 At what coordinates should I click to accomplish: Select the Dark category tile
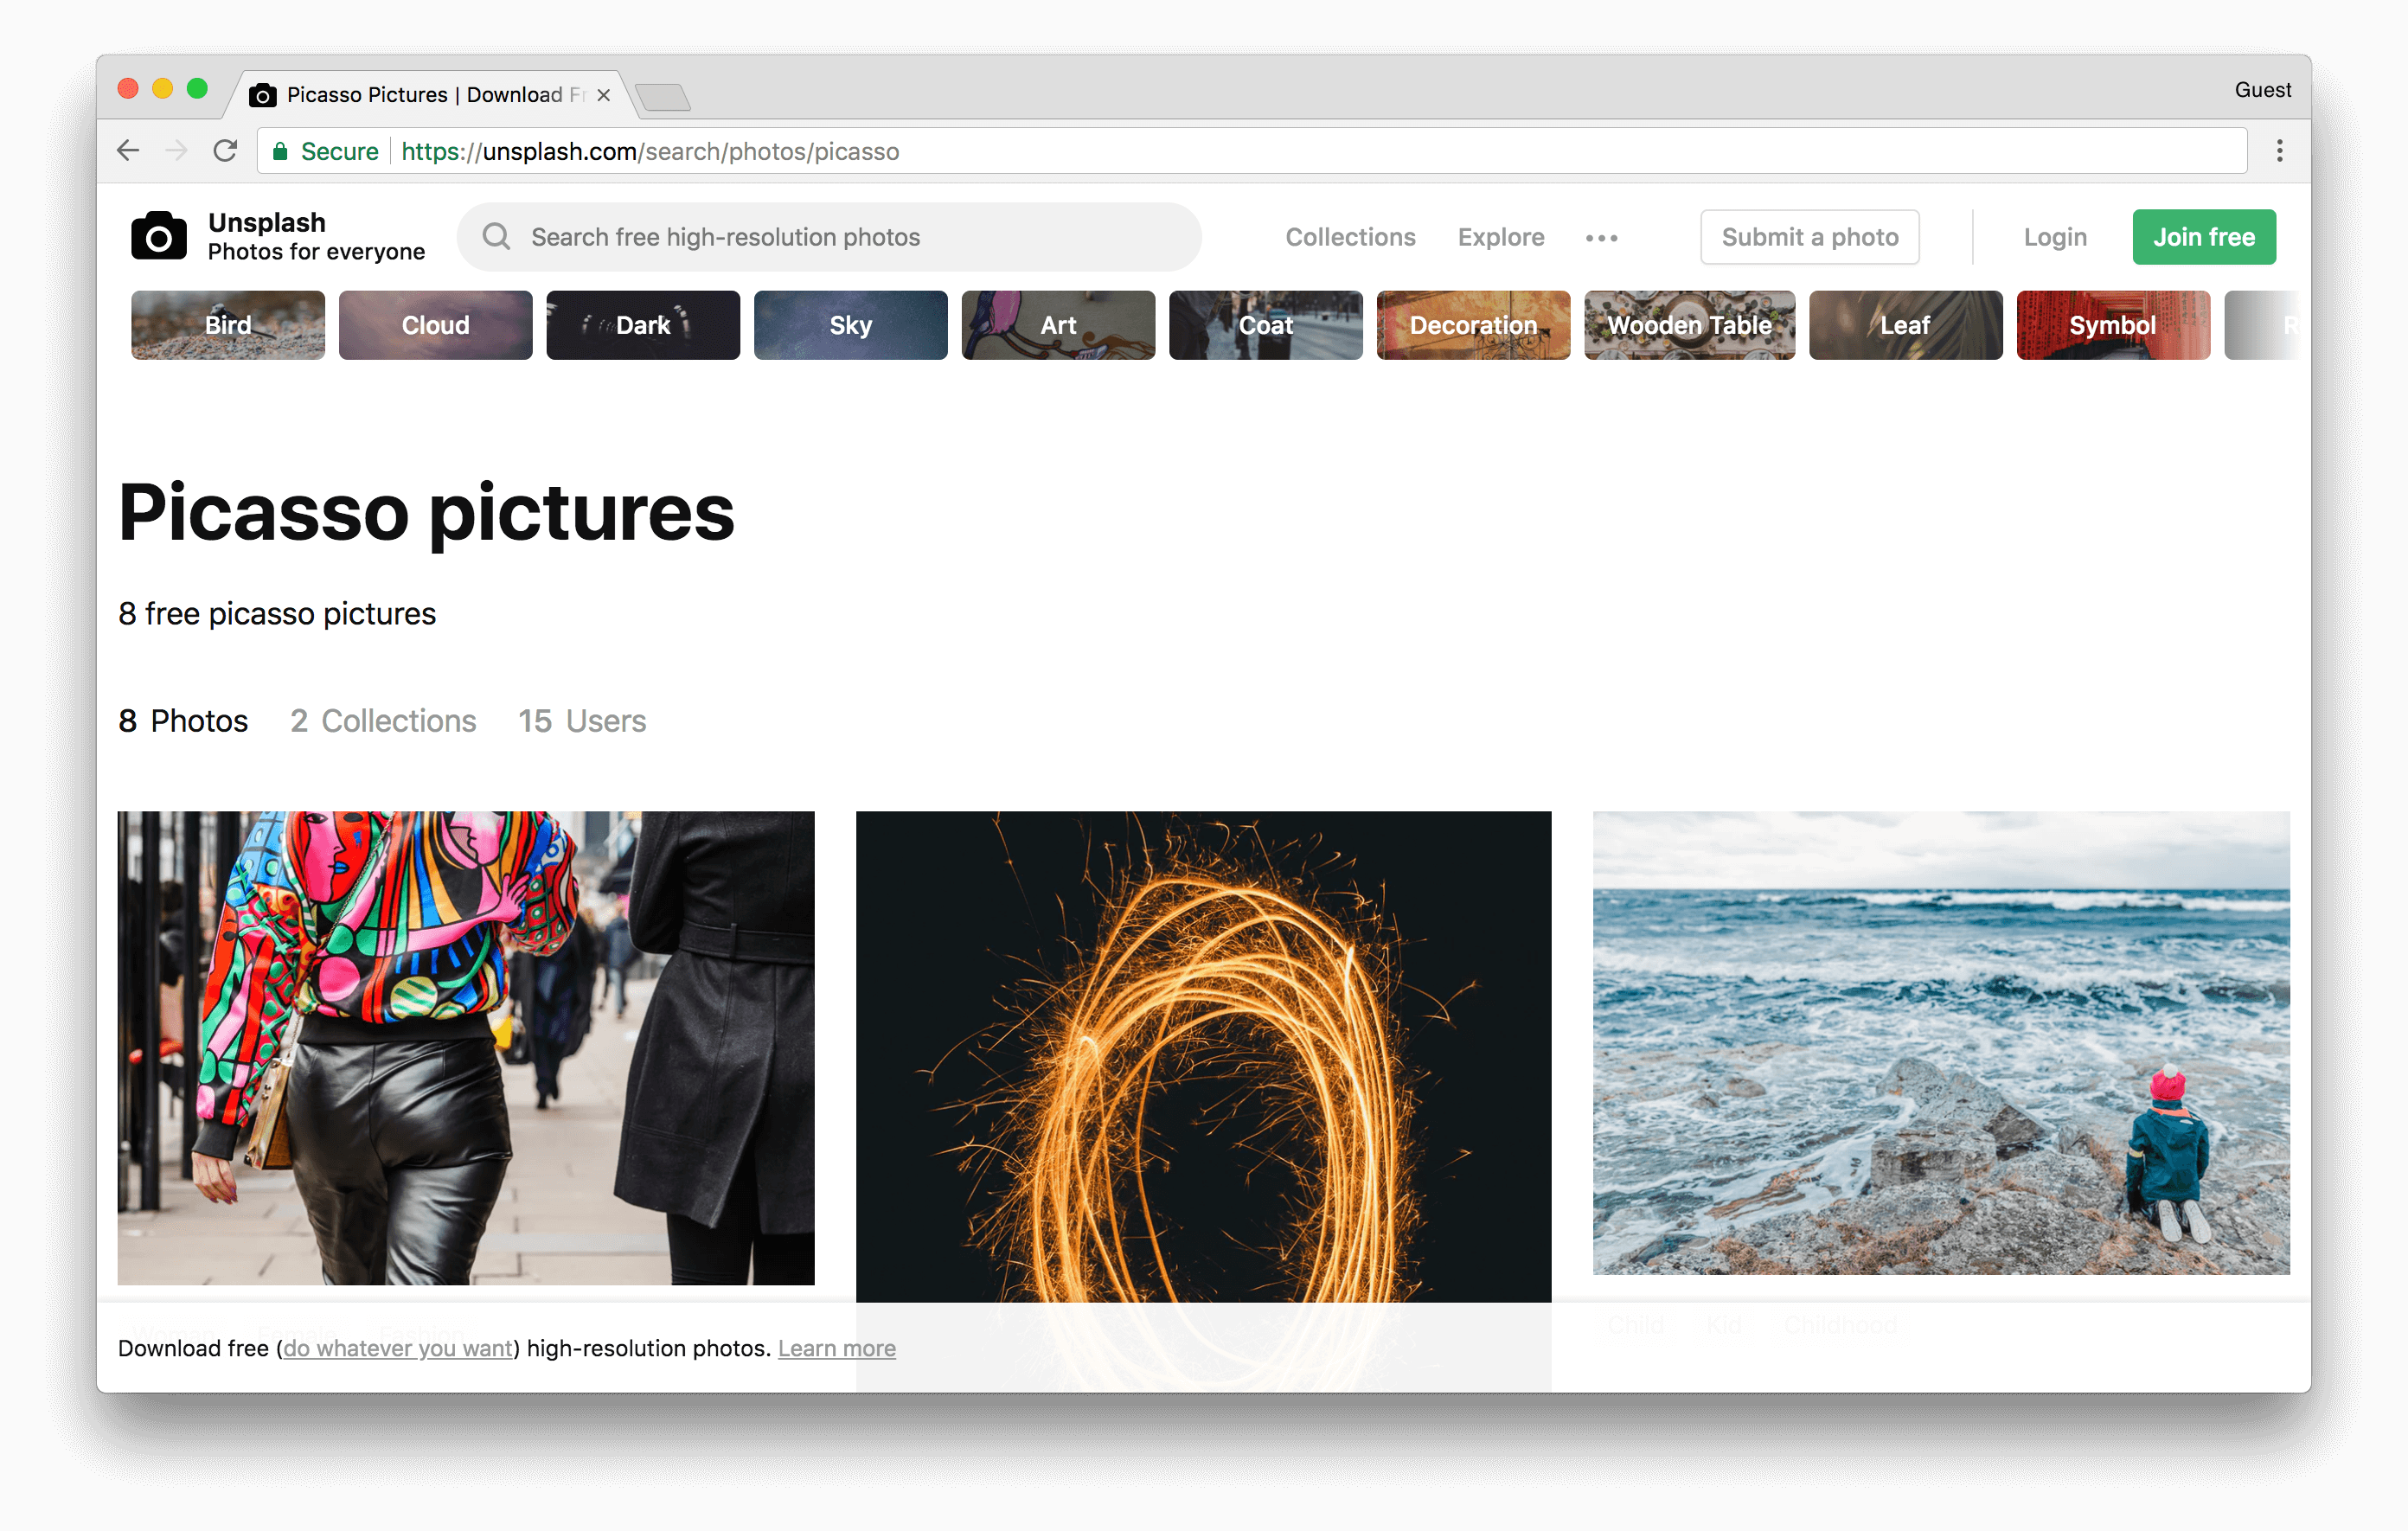coord(643,325)
